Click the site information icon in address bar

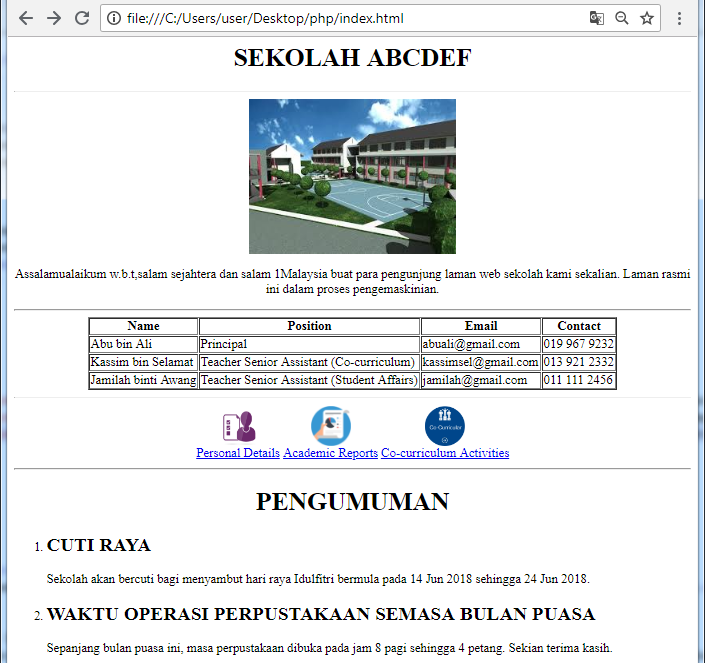click(x=114, y=18)
